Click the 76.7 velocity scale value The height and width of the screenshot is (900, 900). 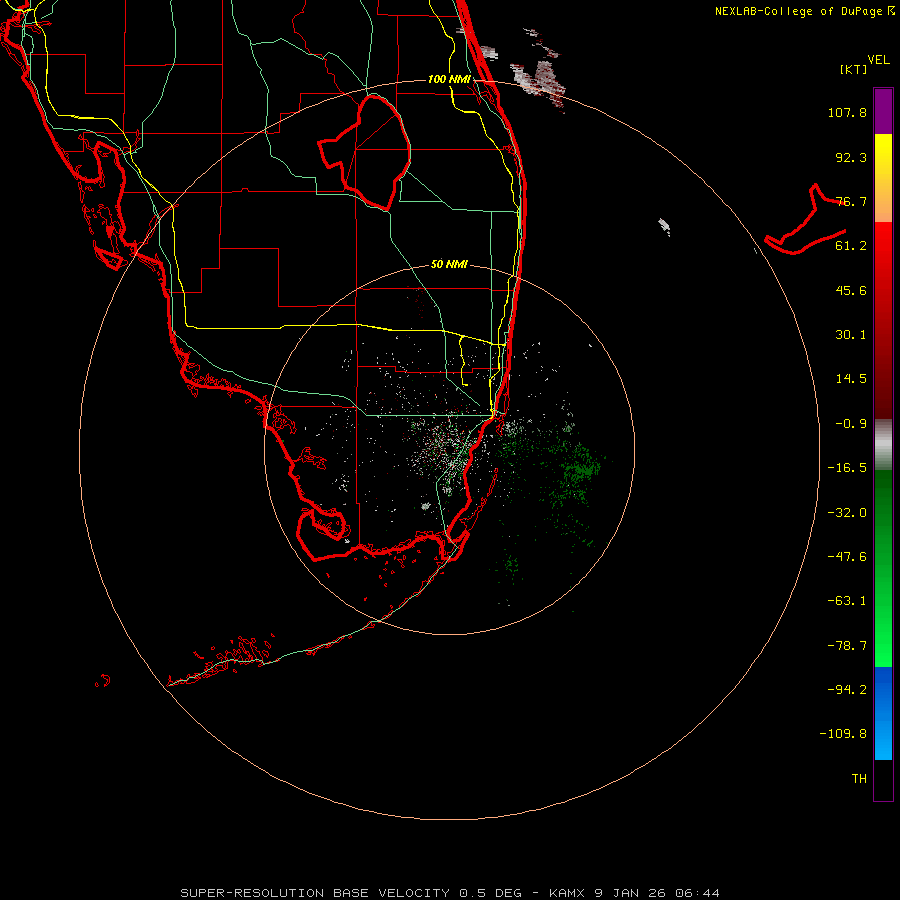[851, 201]
